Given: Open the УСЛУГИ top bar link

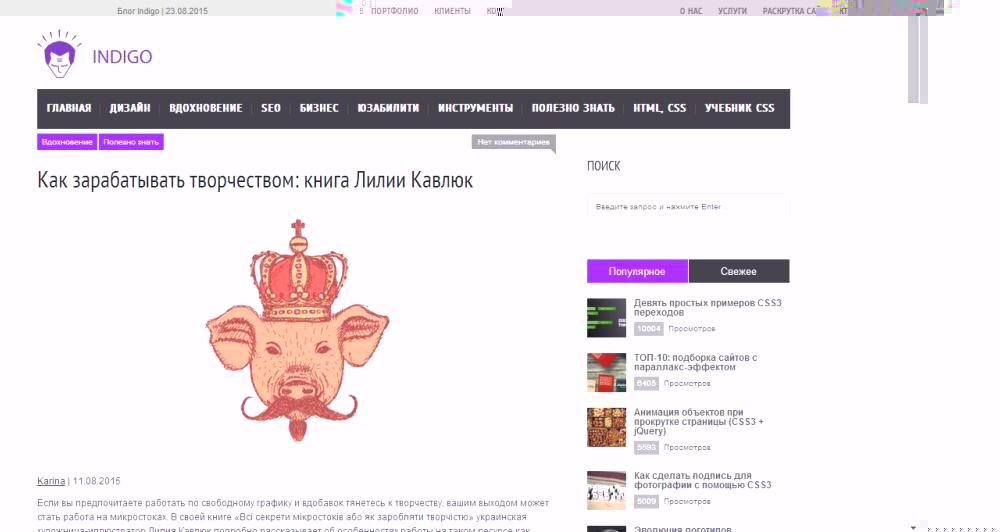Looking at the screenshot, I should [x=732, y=11].
